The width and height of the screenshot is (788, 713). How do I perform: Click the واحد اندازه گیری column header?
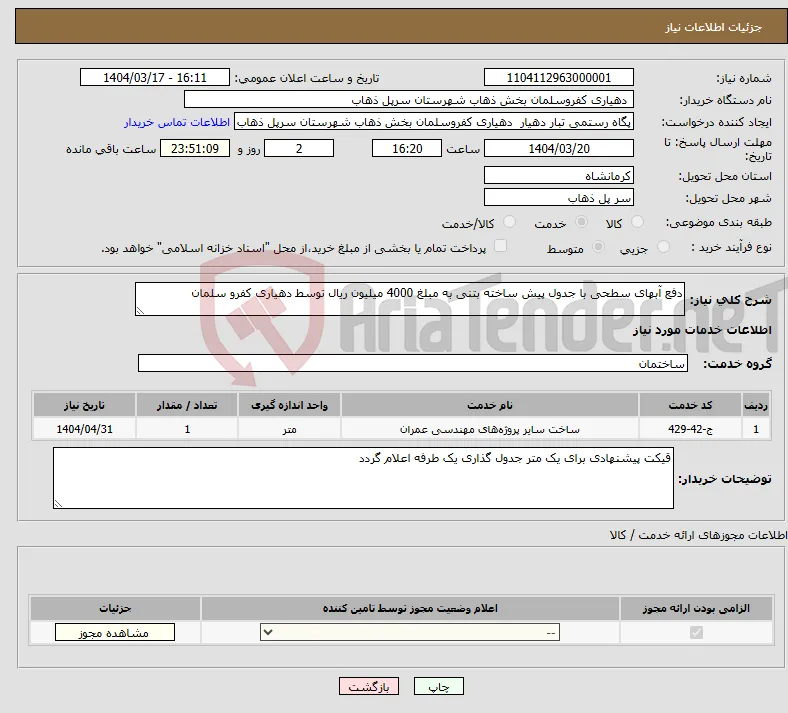[x=289, y=405]
